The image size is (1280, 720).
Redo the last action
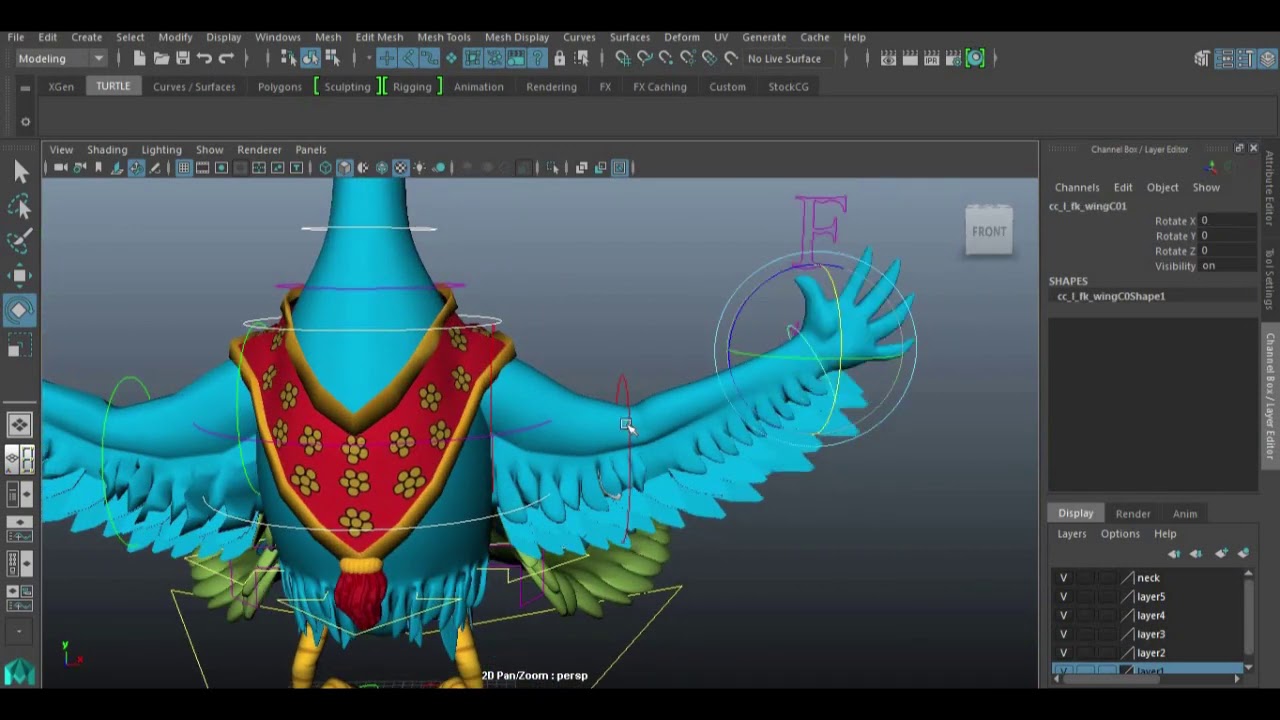pyautogui.click(x=226, y=58)
